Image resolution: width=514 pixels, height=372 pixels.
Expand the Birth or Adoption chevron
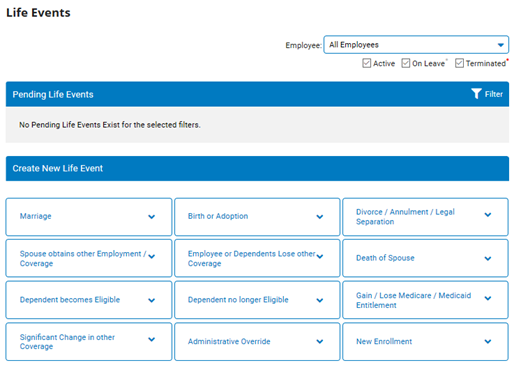pos(320,217)
